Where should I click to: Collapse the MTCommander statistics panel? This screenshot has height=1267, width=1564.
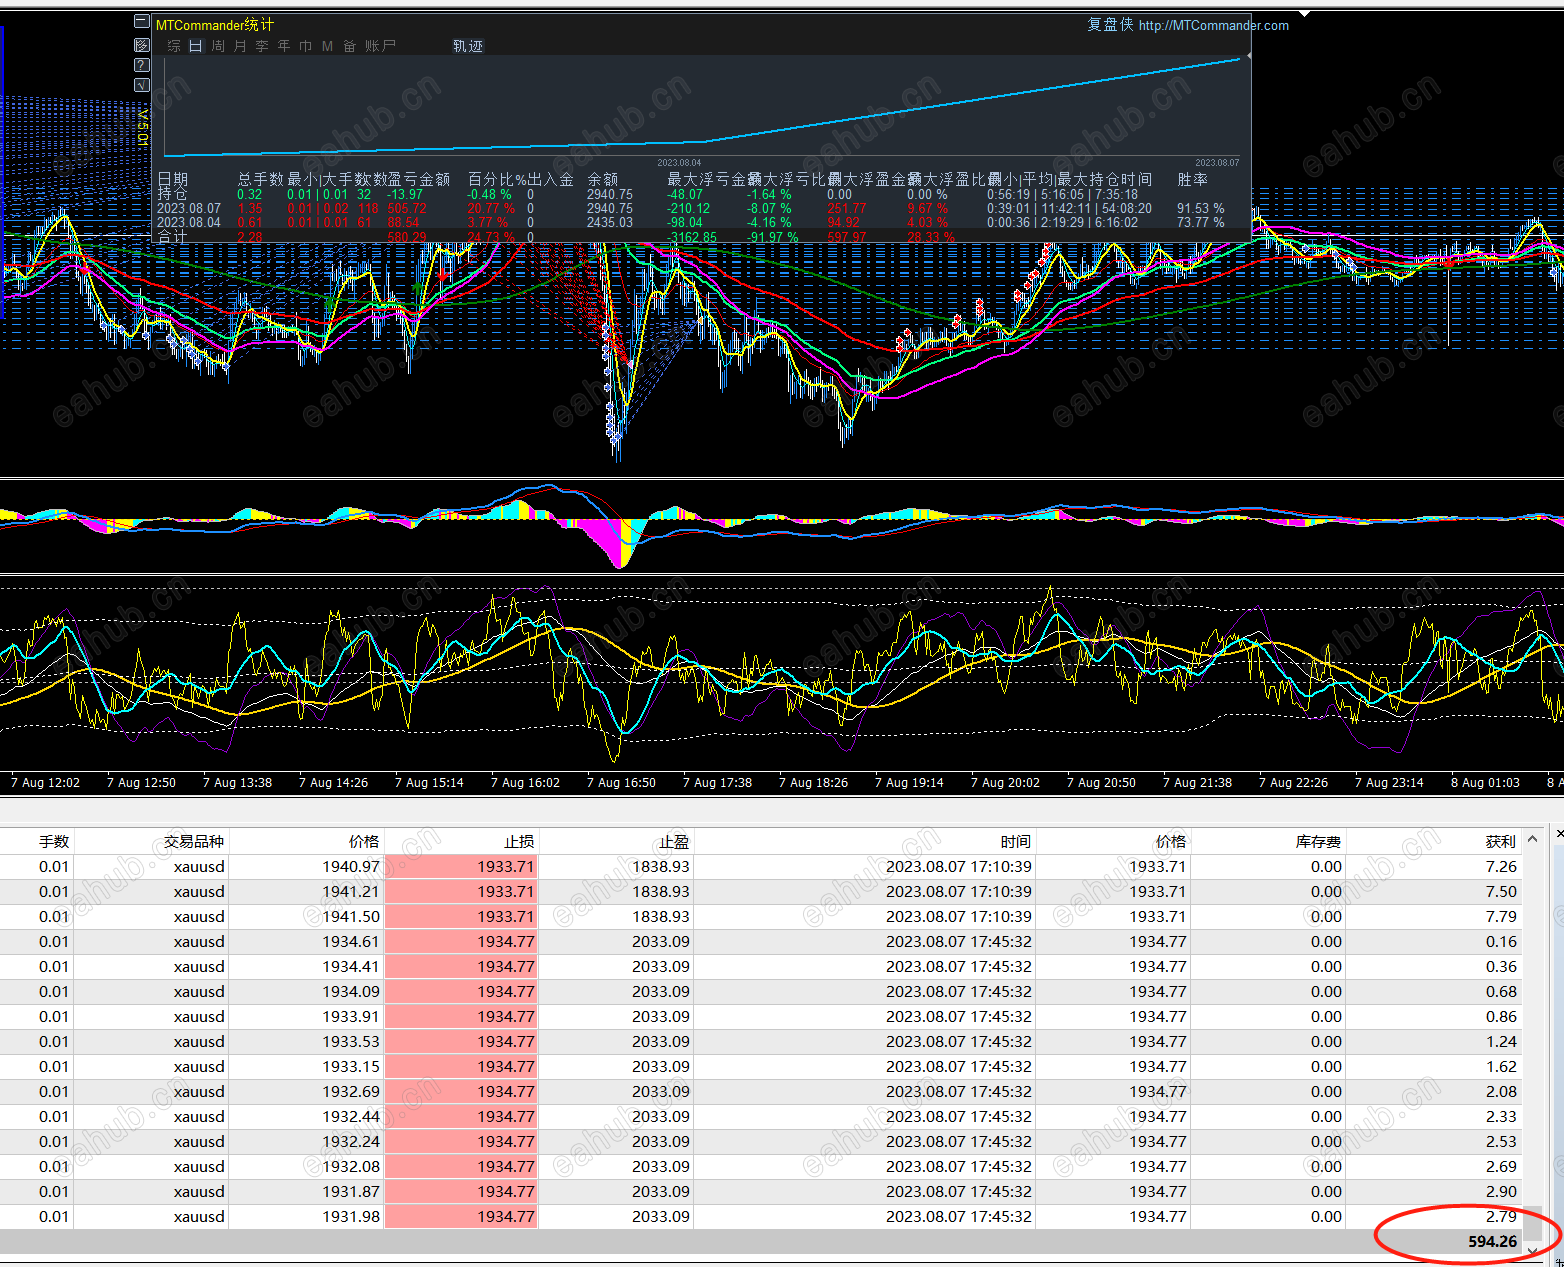point(141,23)
